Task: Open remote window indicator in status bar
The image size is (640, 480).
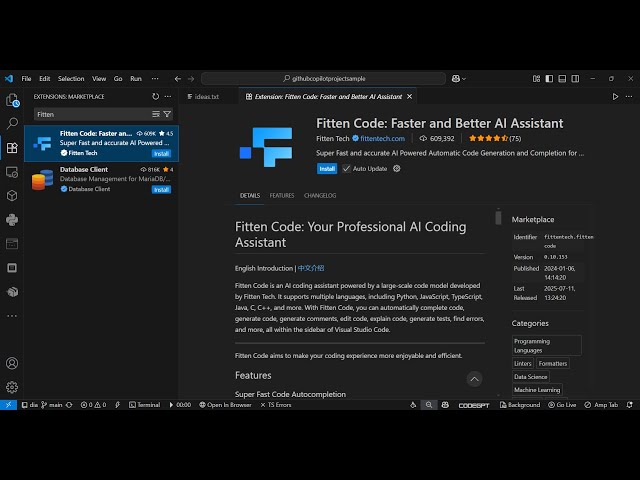Action: (x=8, y=405)
